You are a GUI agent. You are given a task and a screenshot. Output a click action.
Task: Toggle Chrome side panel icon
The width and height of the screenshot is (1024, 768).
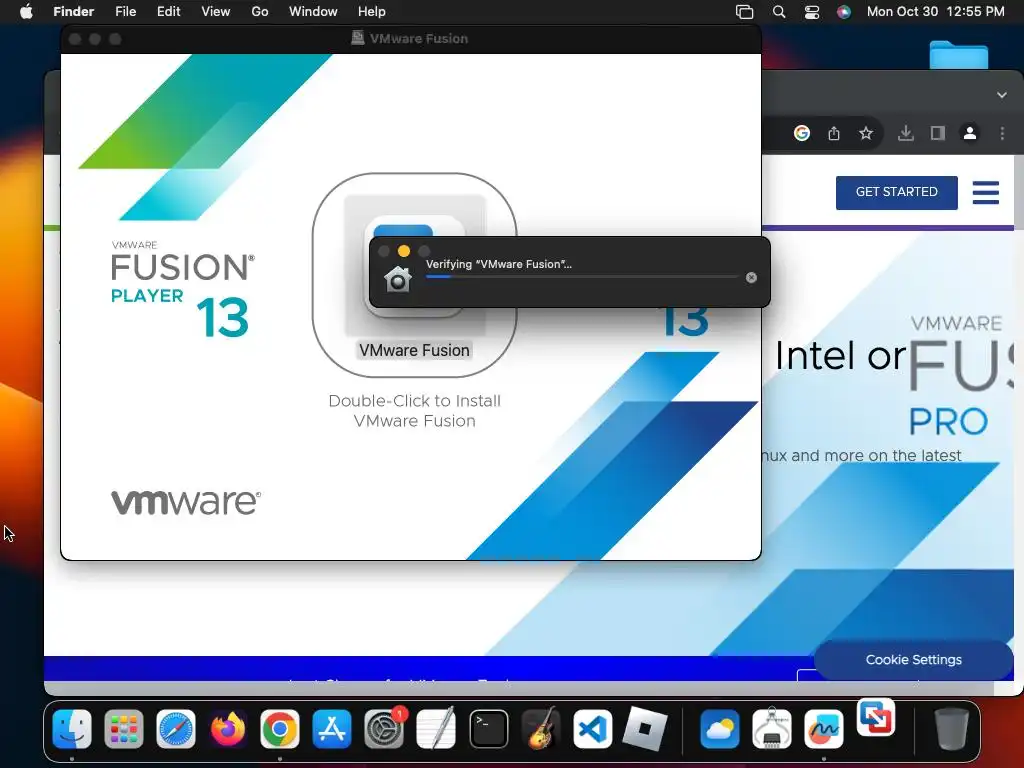tap(938, 133)
